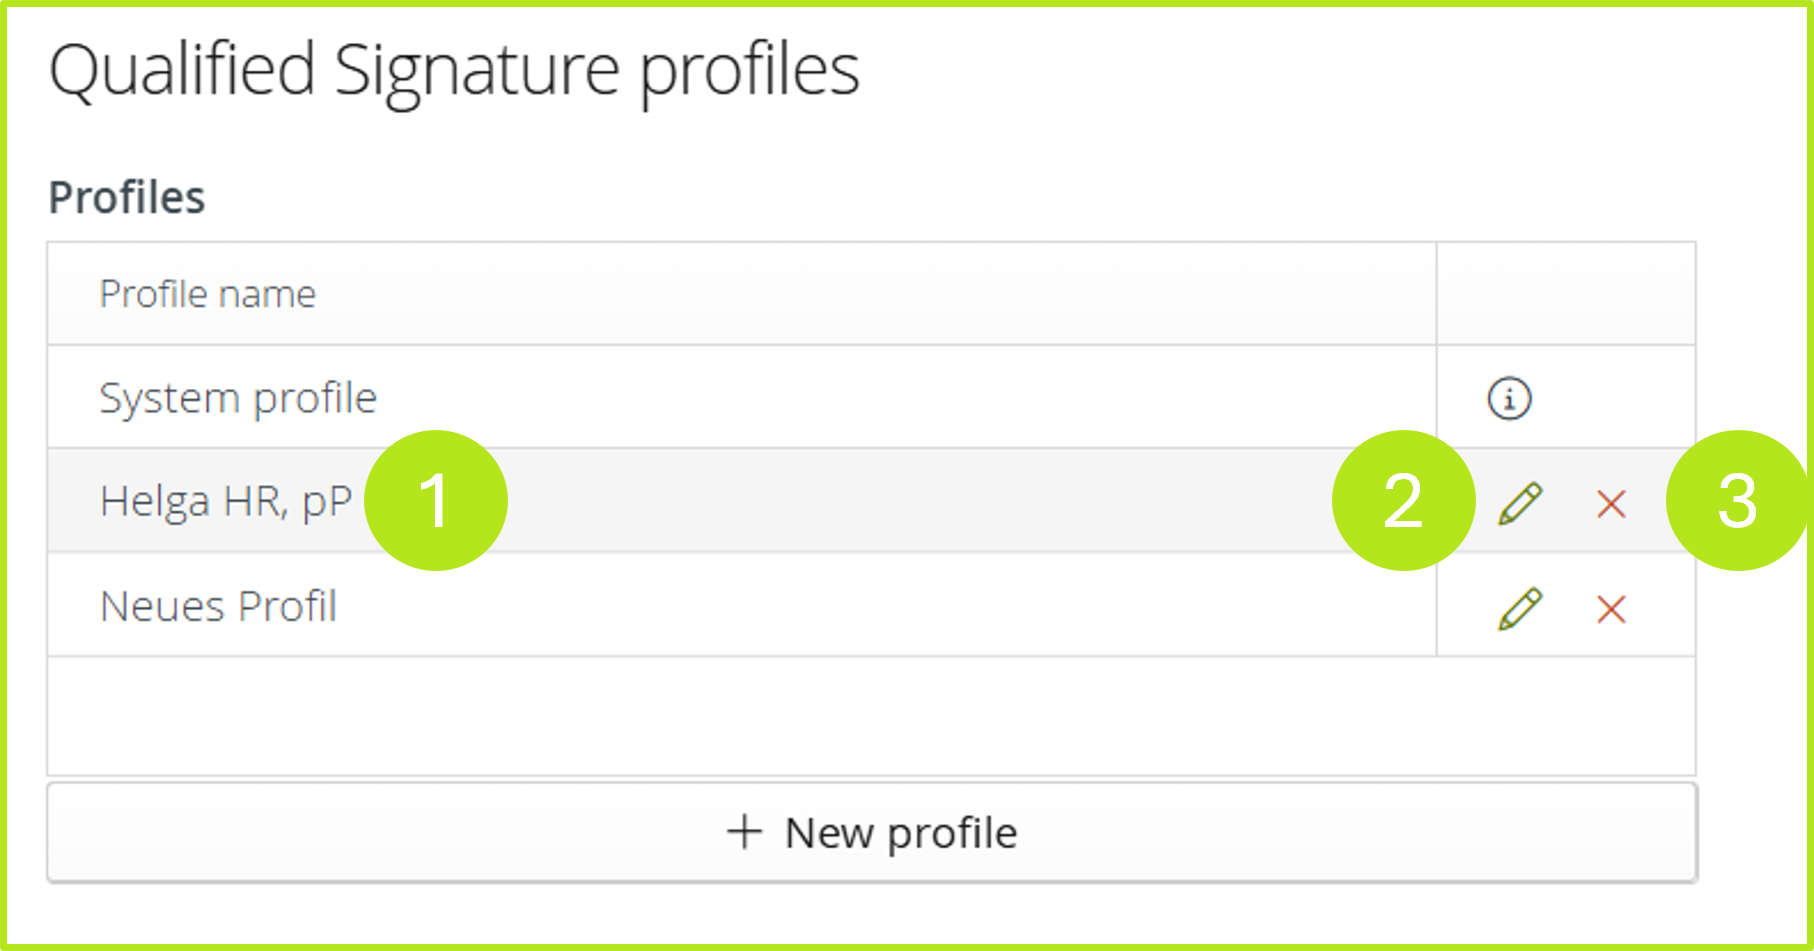Viewport: 1814px width, 951px height.
Task: Click the Qualified Signature profiles title
Action: [x=456, y=68]
